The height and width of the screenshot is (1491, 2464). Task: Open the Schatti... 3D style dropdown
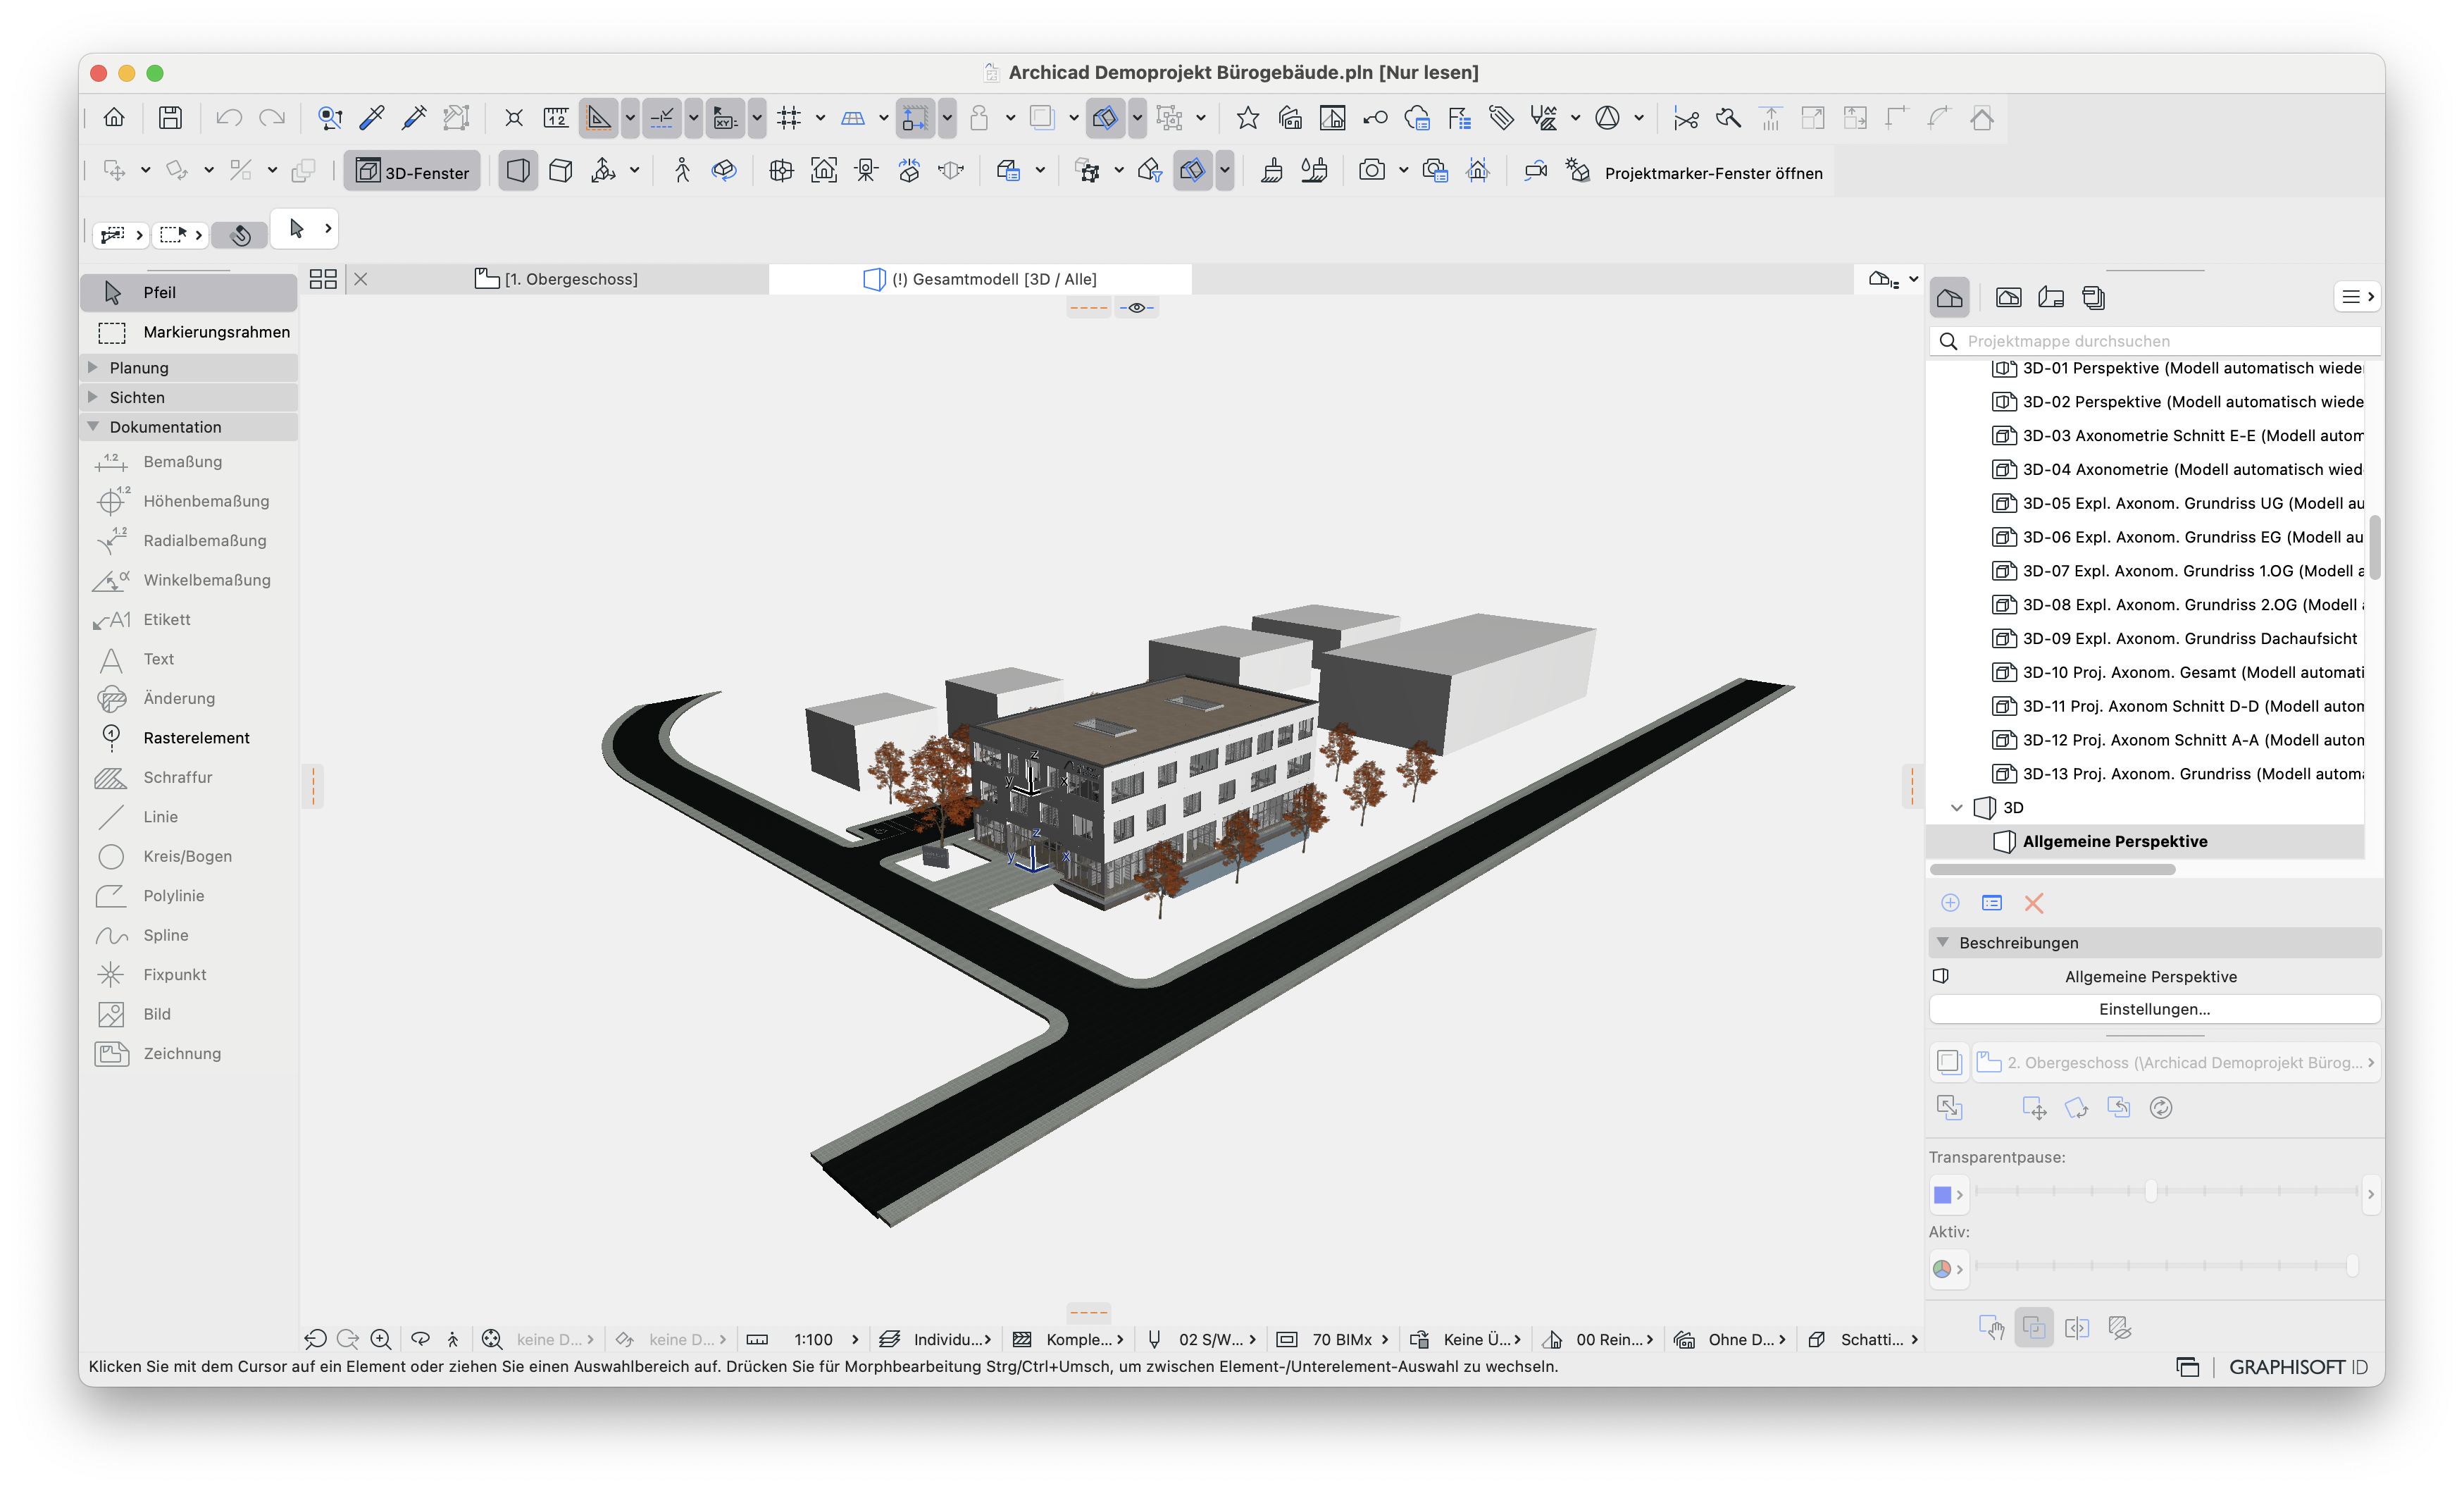(1879, 1339)
